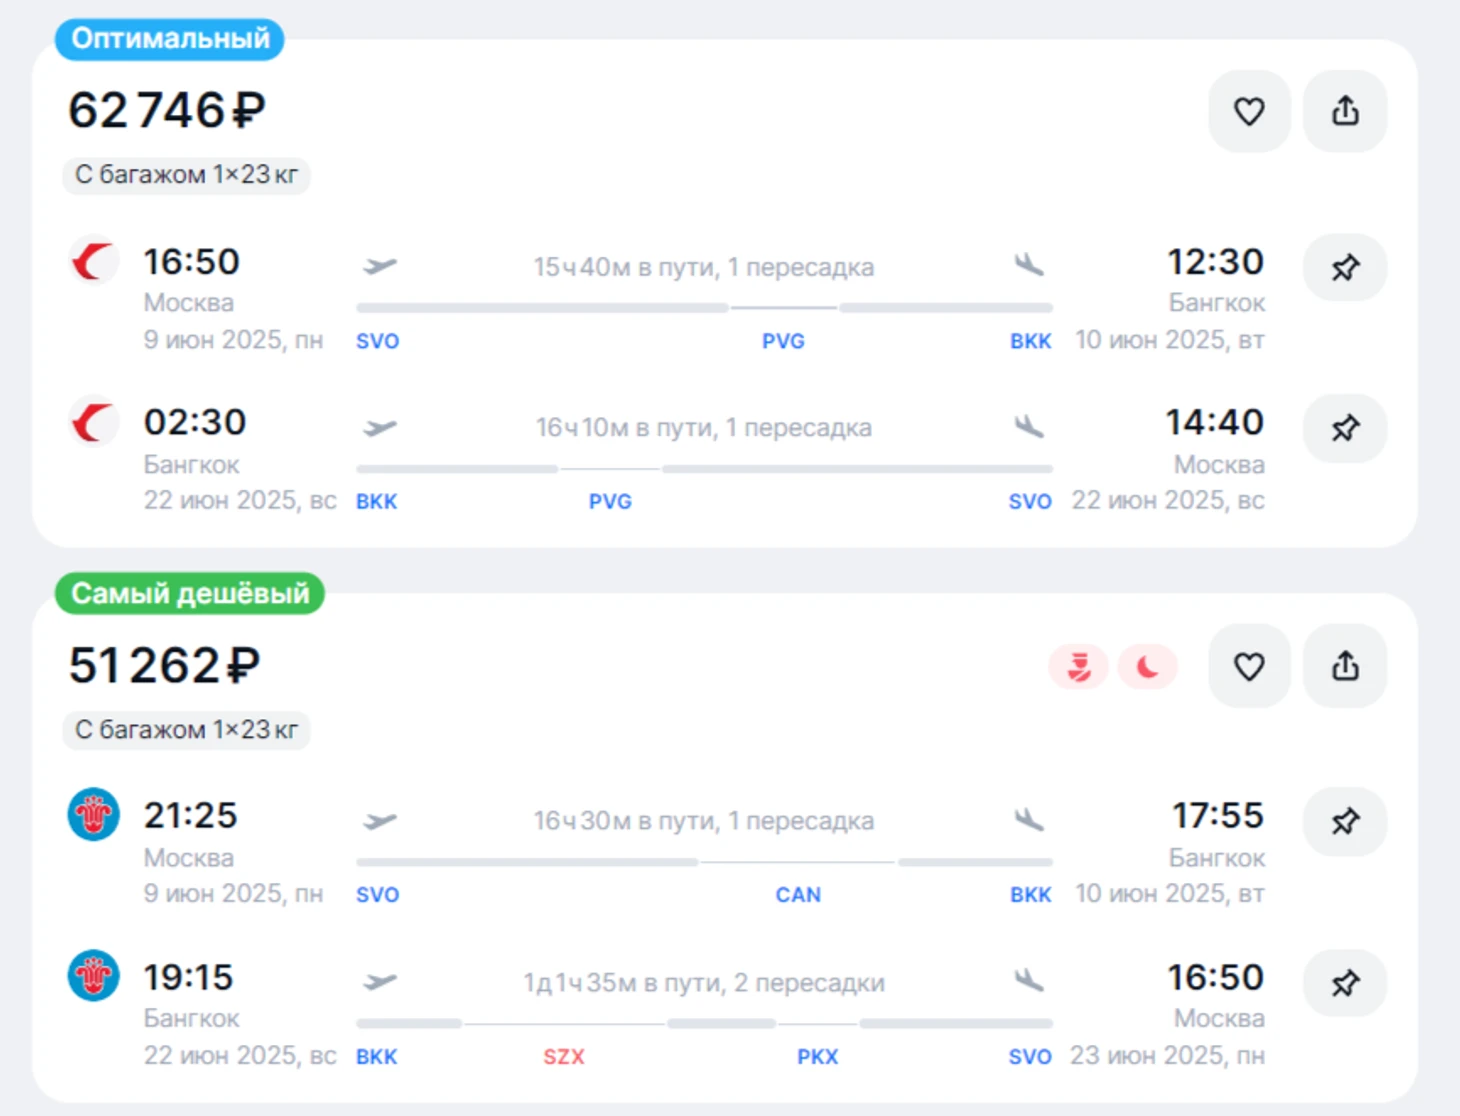Favorite the 51 262₽ ticket with heart
The image size is (1460, 1116).
point(1248,666)
